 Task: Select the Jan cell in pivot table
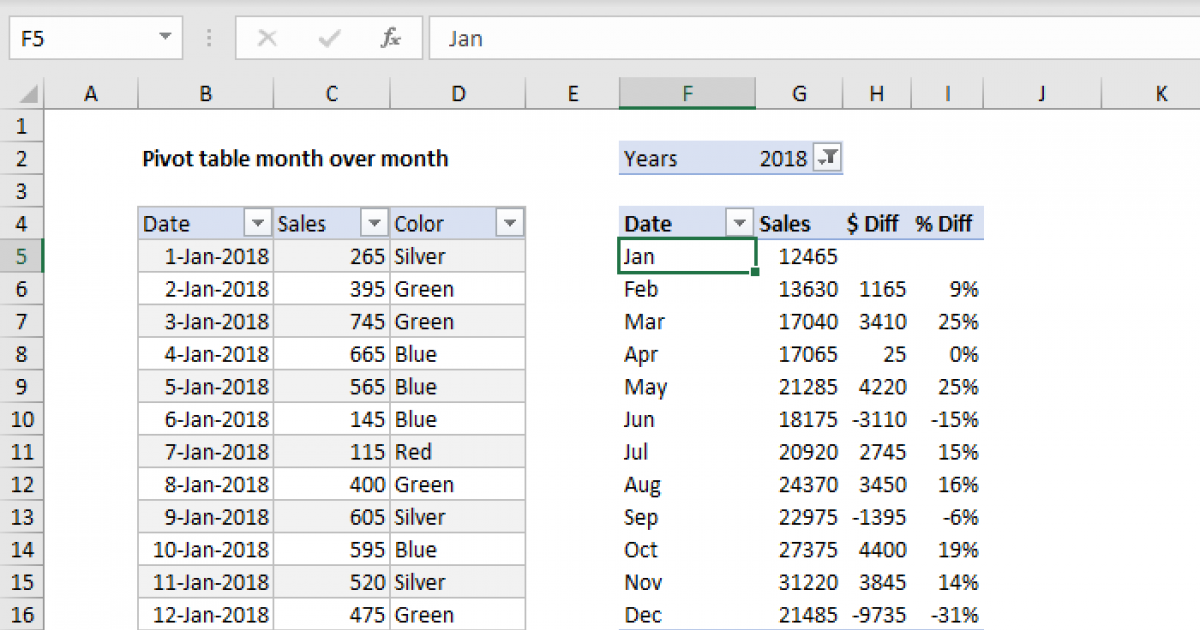[x=687, y=256]
